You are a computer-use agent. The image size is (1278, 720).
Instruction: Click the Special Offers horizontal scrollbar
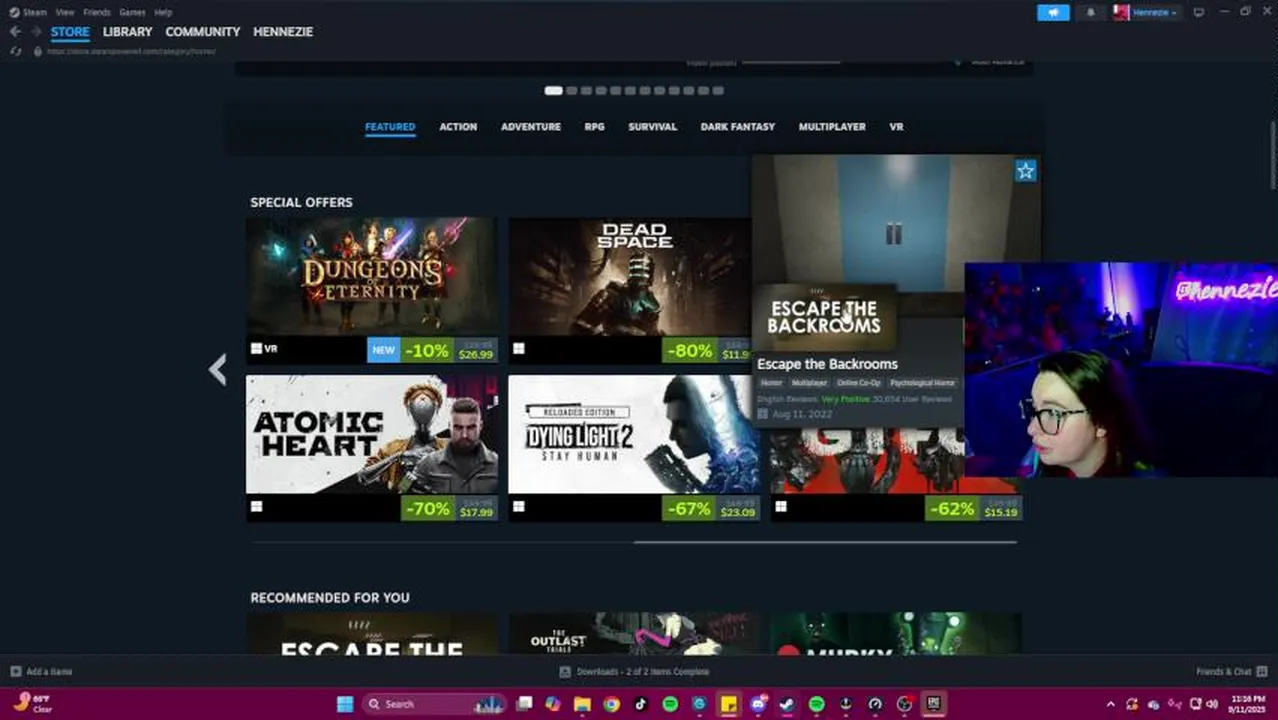pyautogui.click(x=825, y=542)
